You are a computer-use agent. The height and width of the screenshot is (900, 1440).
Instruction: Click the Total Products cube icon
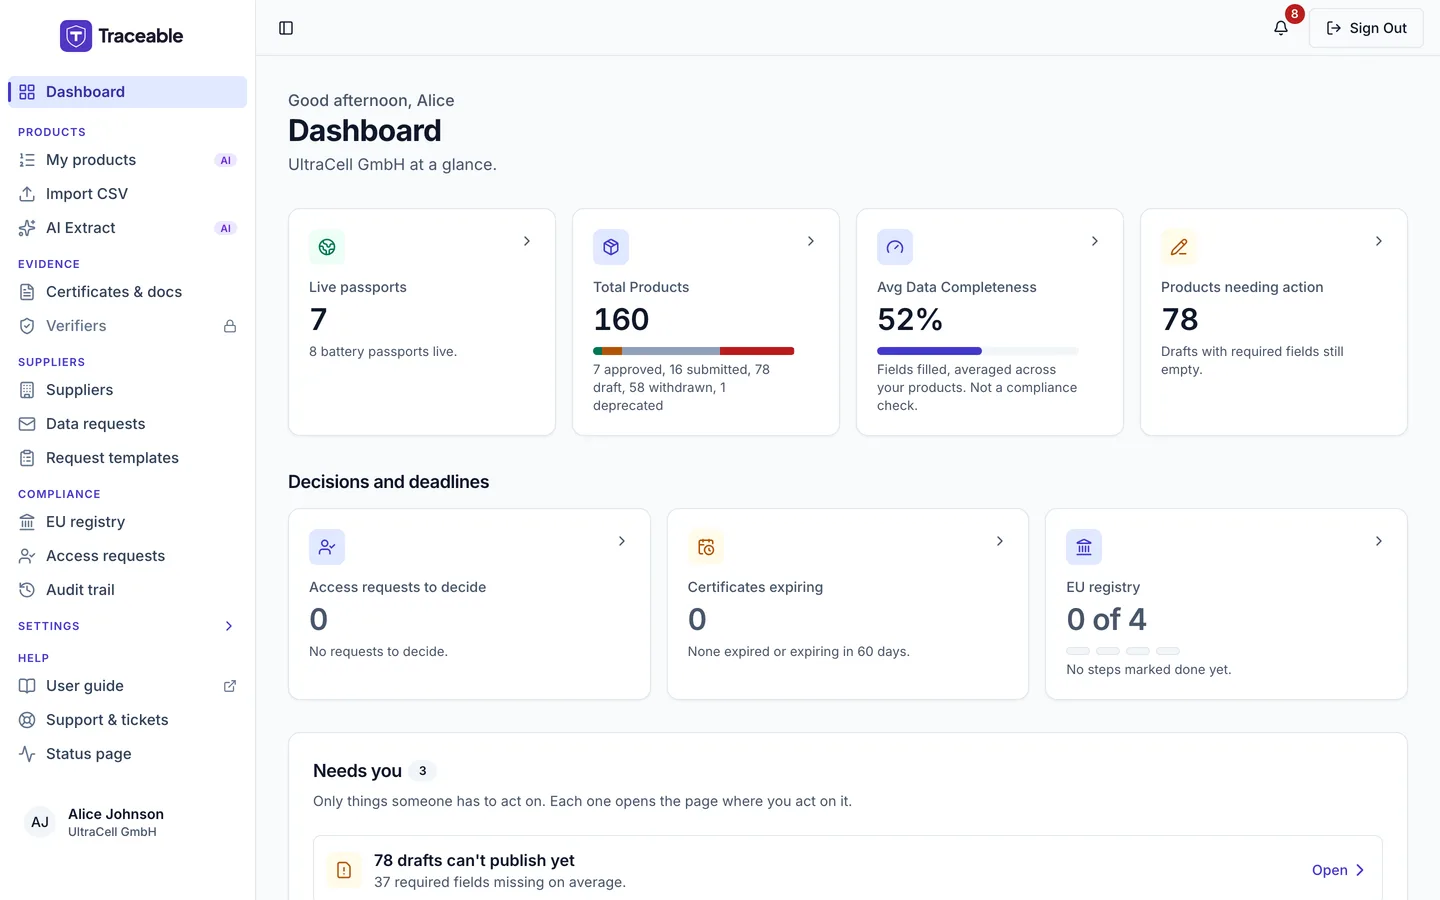[x=611, y=247]
